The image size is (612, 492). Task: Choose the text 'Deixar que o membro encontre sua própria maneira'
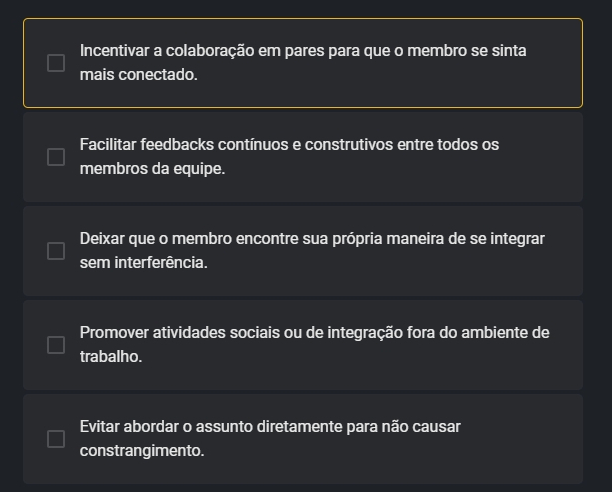(x=262, y=239)
